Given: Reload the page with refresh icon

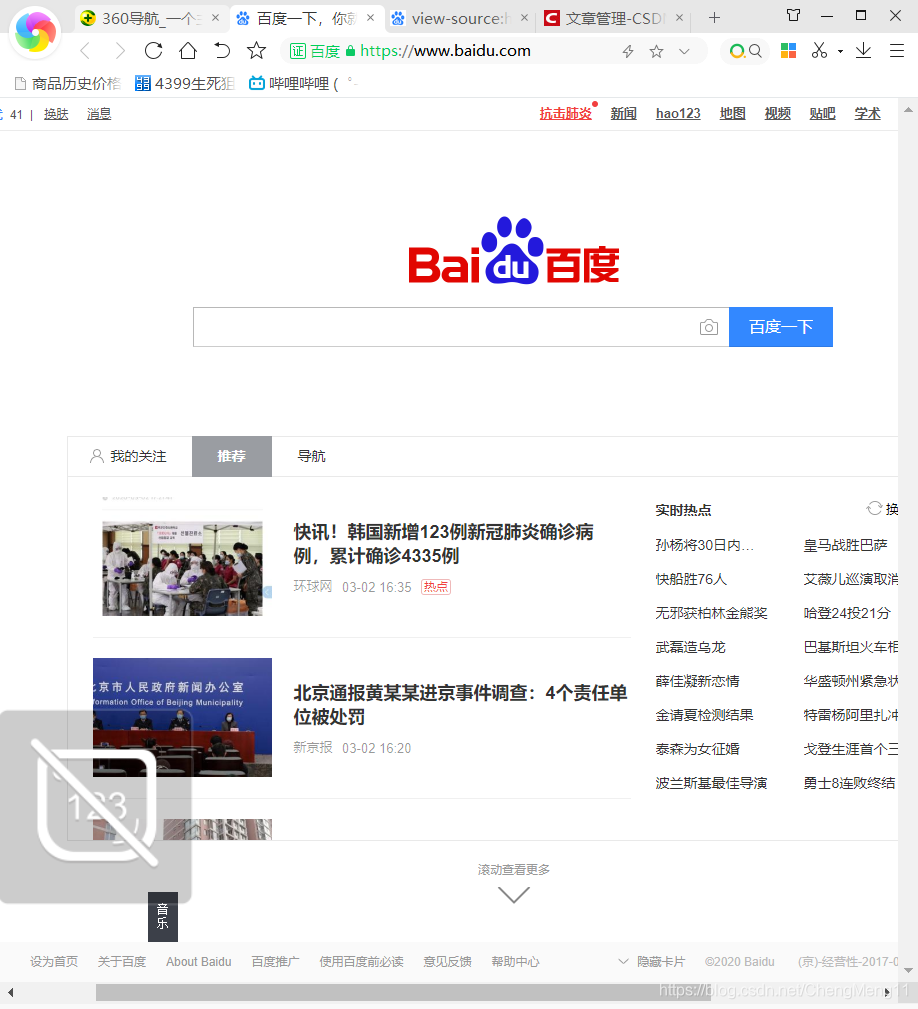Looking at the screenshot, I should [x=153, y=51].
